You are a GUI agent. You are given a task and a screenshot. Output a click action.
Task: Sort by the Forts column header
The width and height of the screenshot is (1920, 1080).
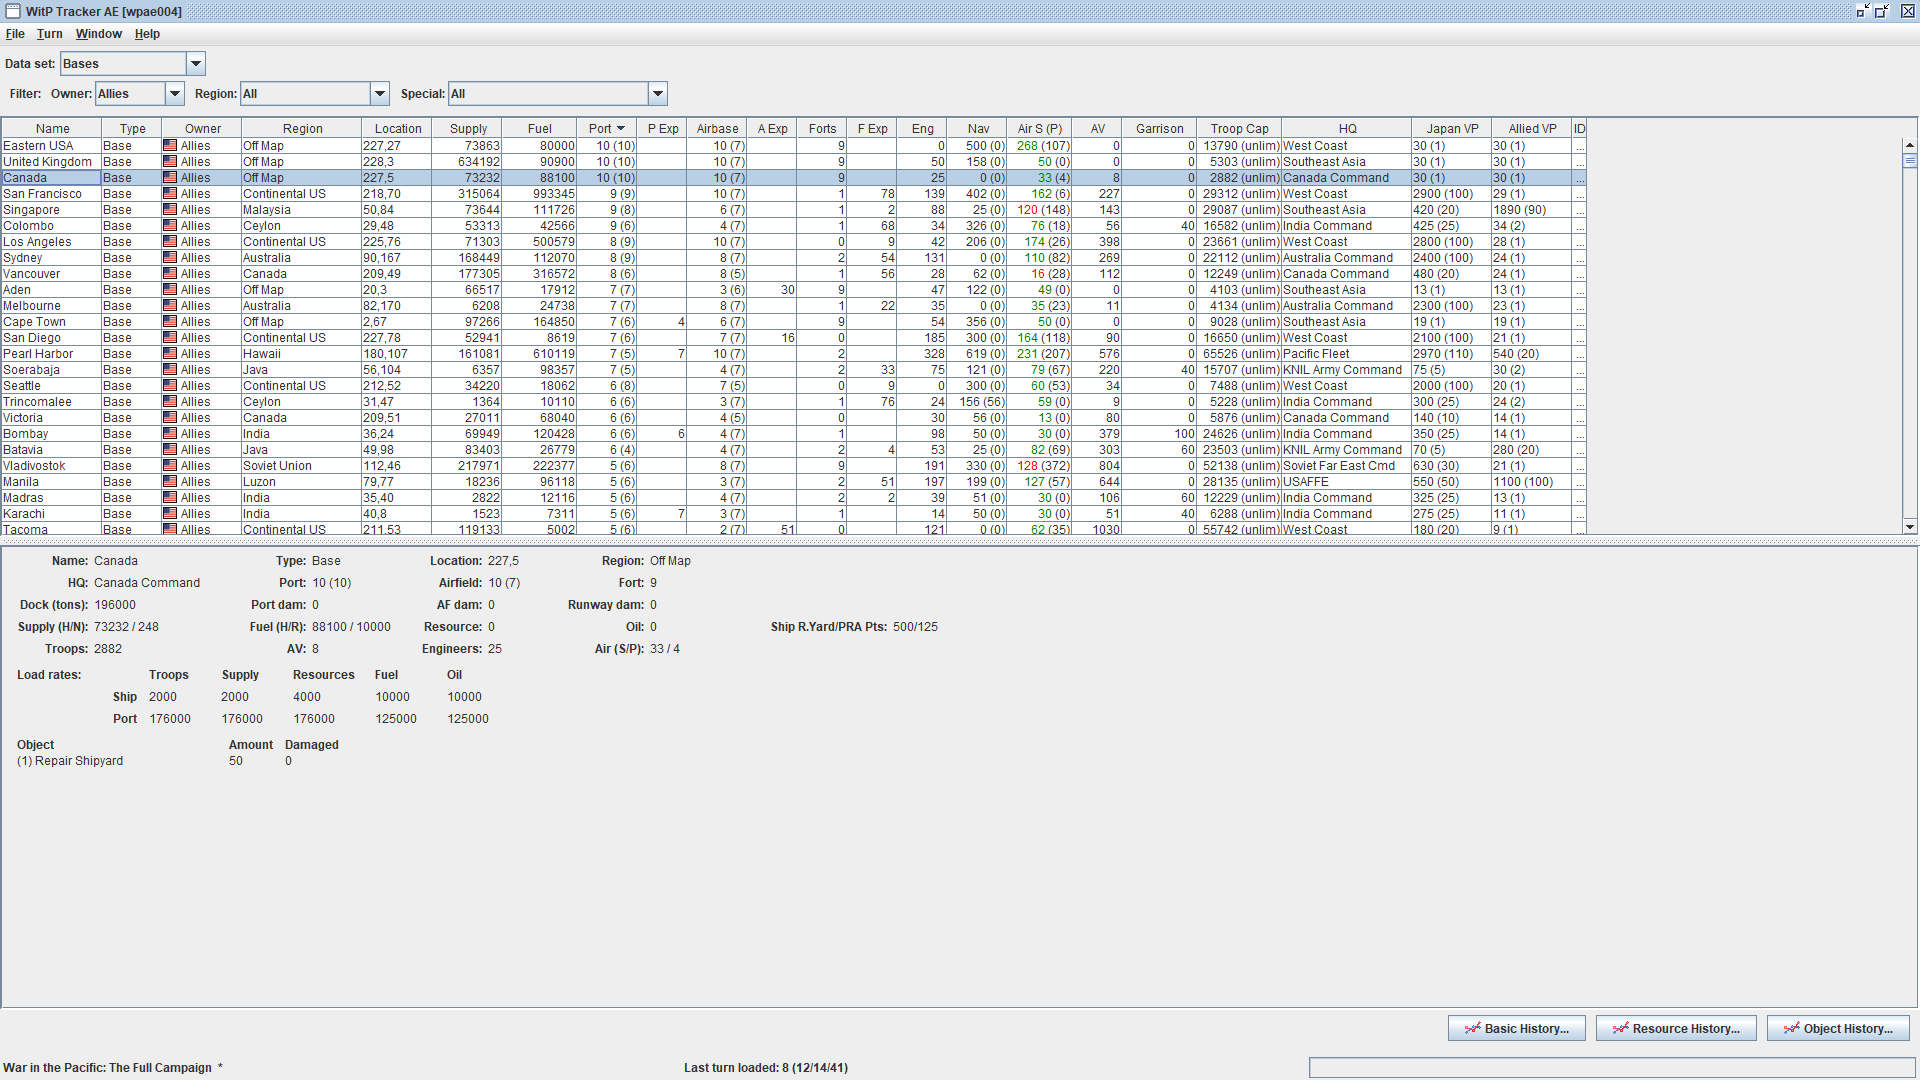point(822,129)
